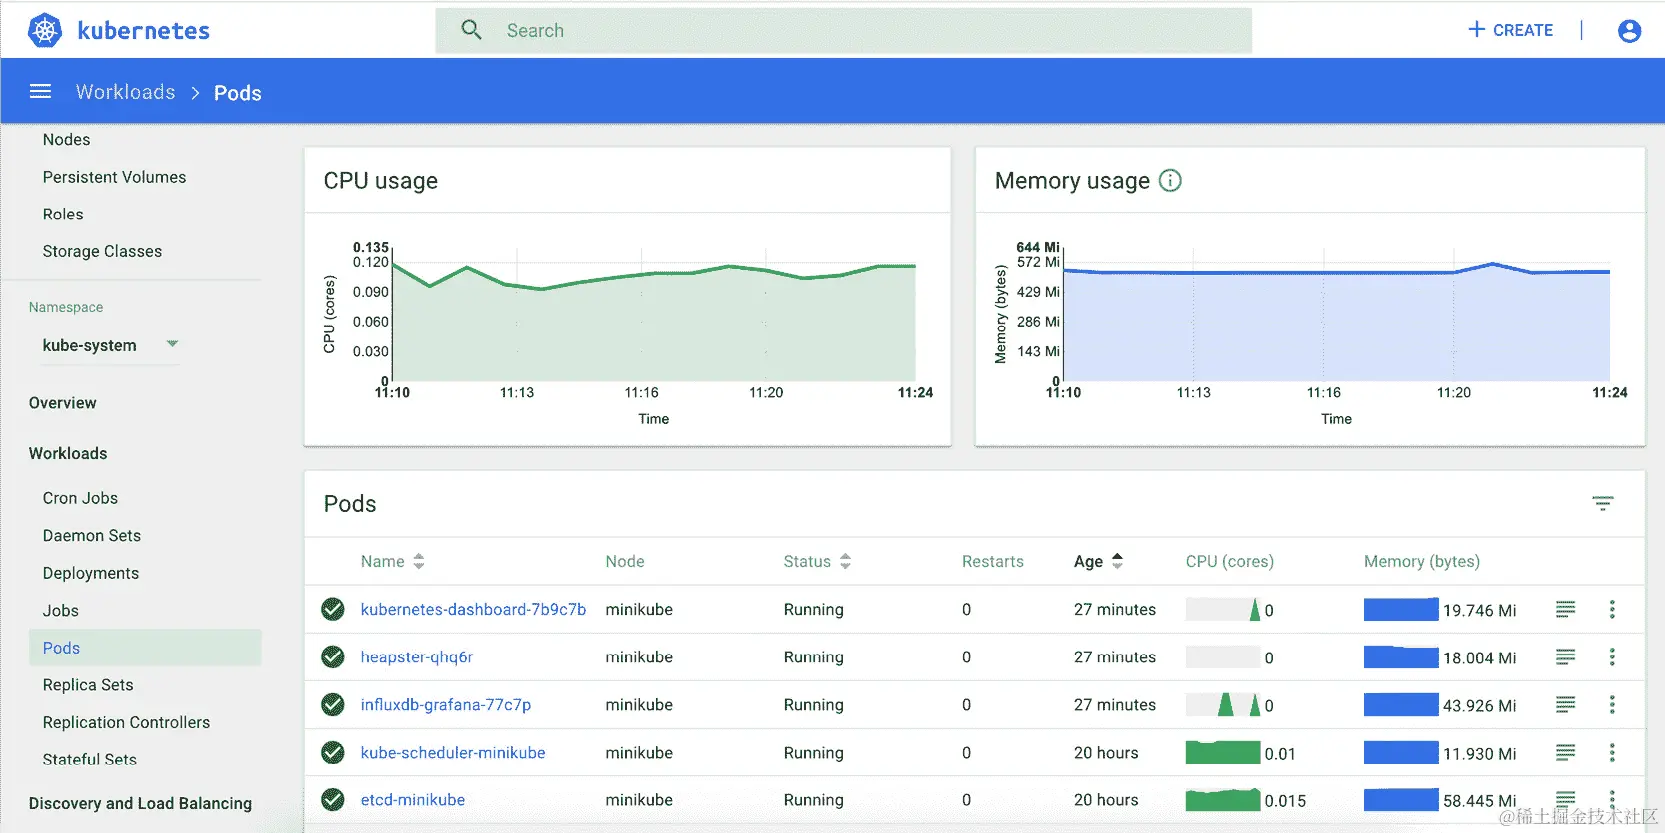Screen dimensions: 1665x833
Task: View logs for kube-scheduler-minikube pod
Action: coord(1566,752)
